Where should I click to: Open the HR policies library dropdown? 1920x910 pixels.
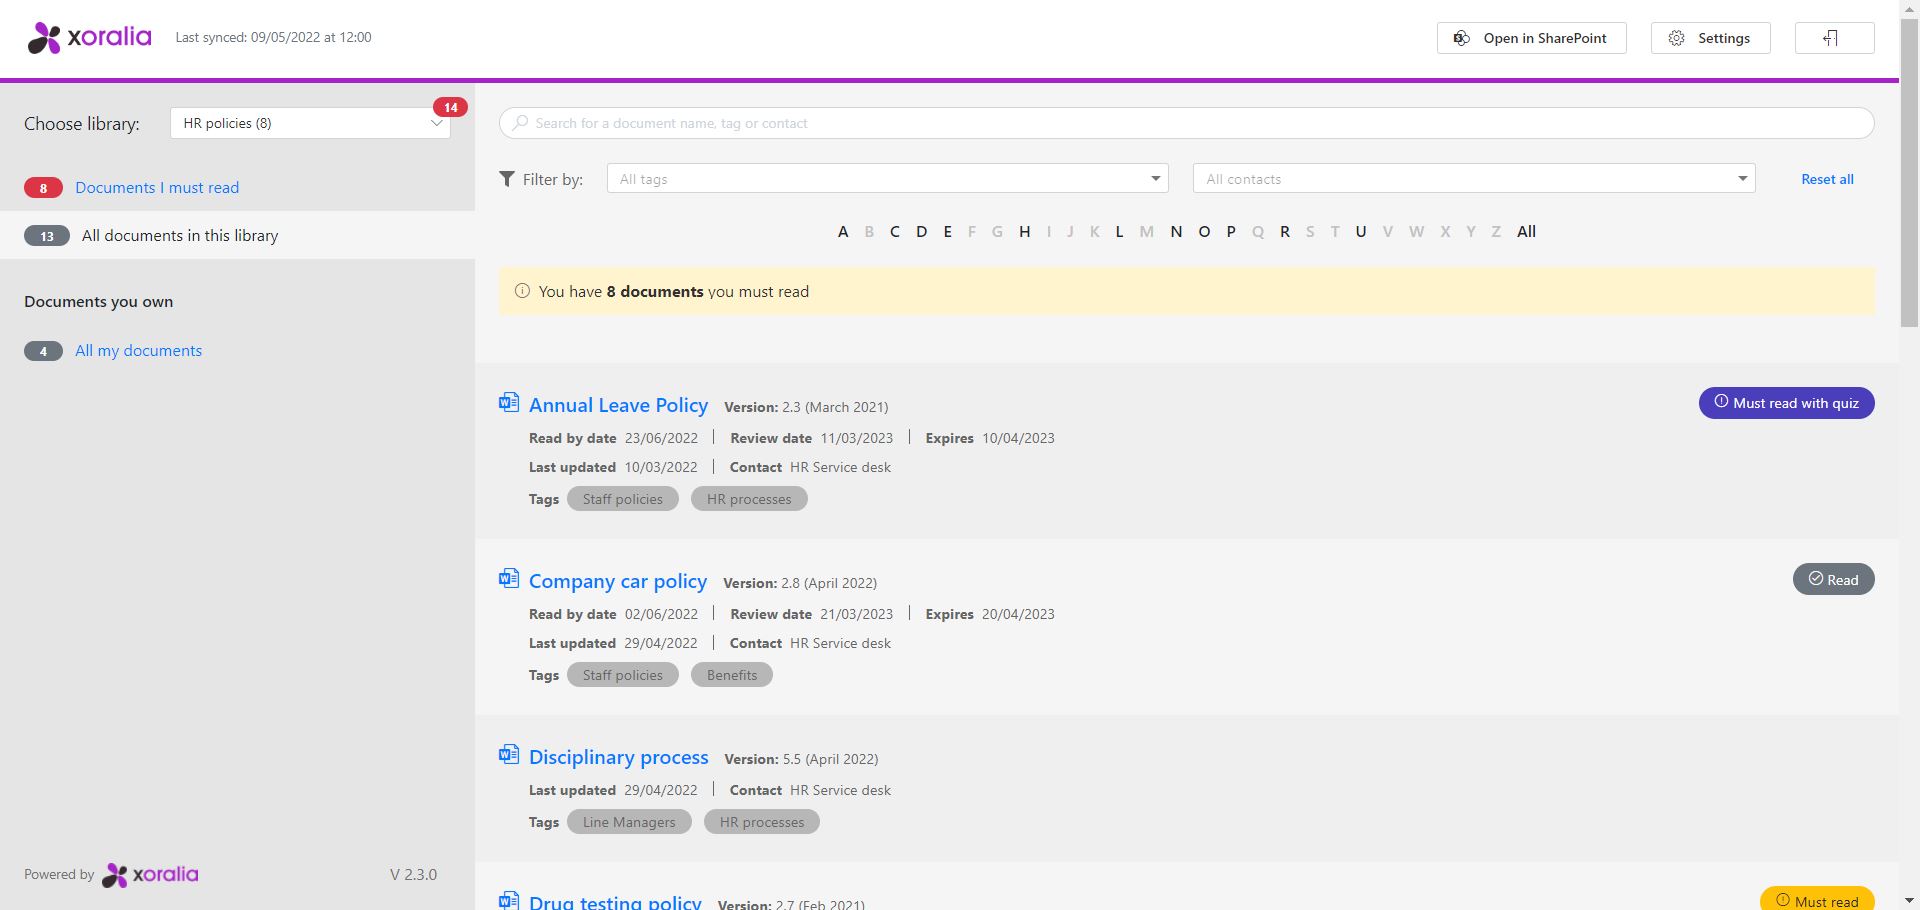310,123
